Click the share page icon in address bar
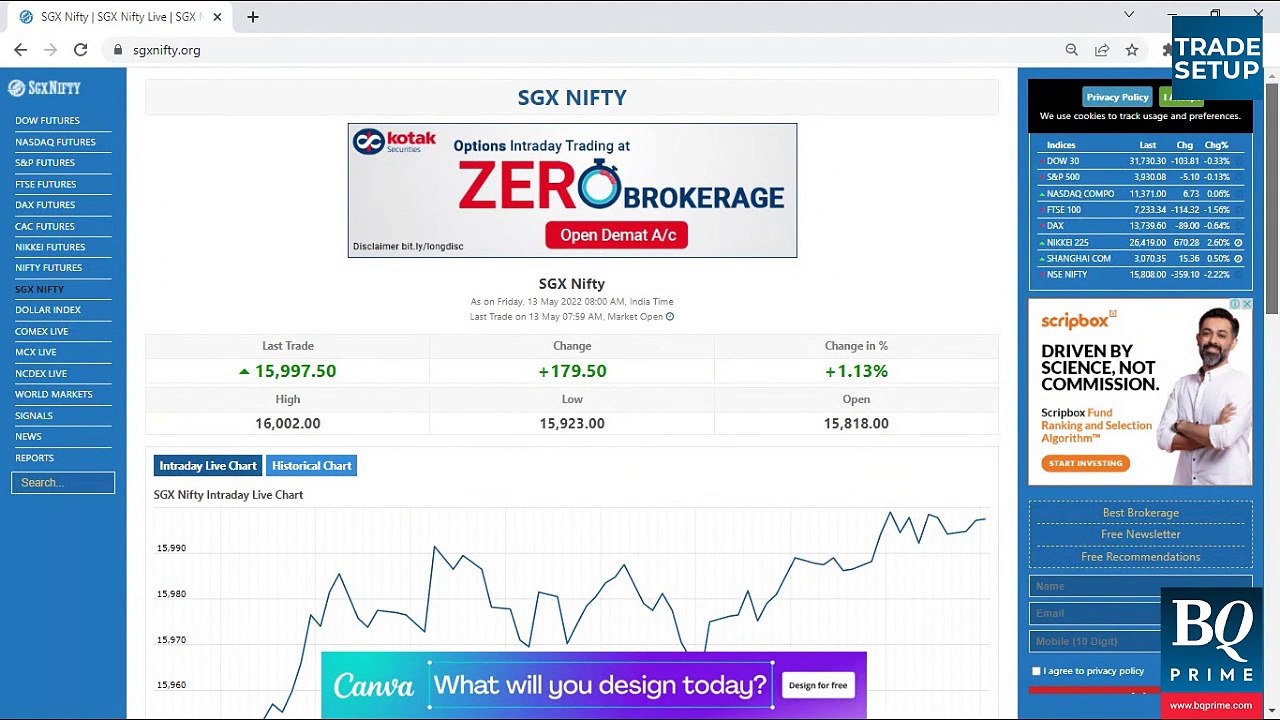The width and height of the screenshot is (1280, 720). point(1101,50)
